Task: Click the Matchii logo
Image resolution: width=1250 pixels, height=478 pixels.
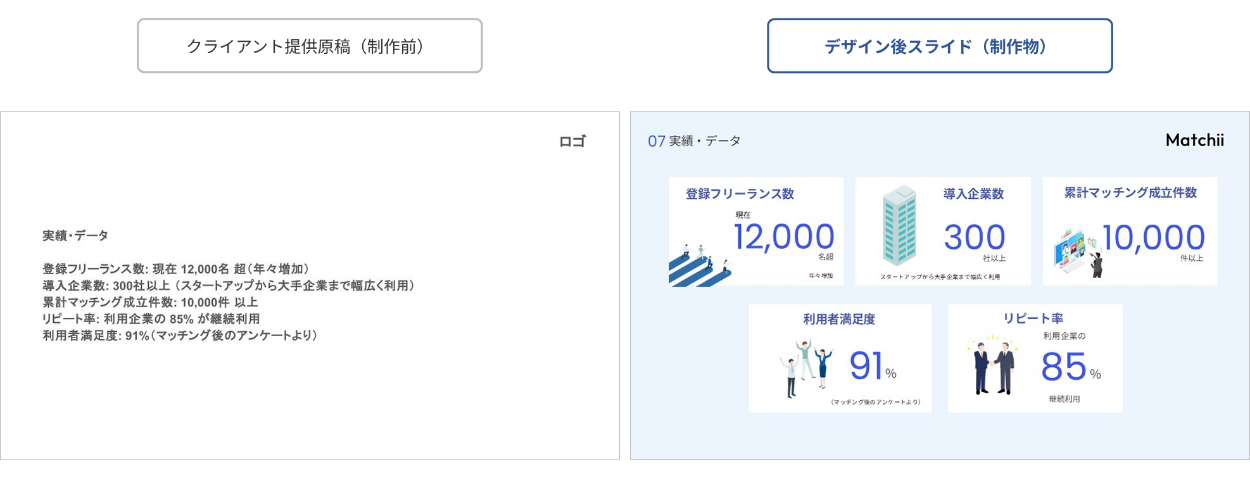Action: click(1194, 141)
